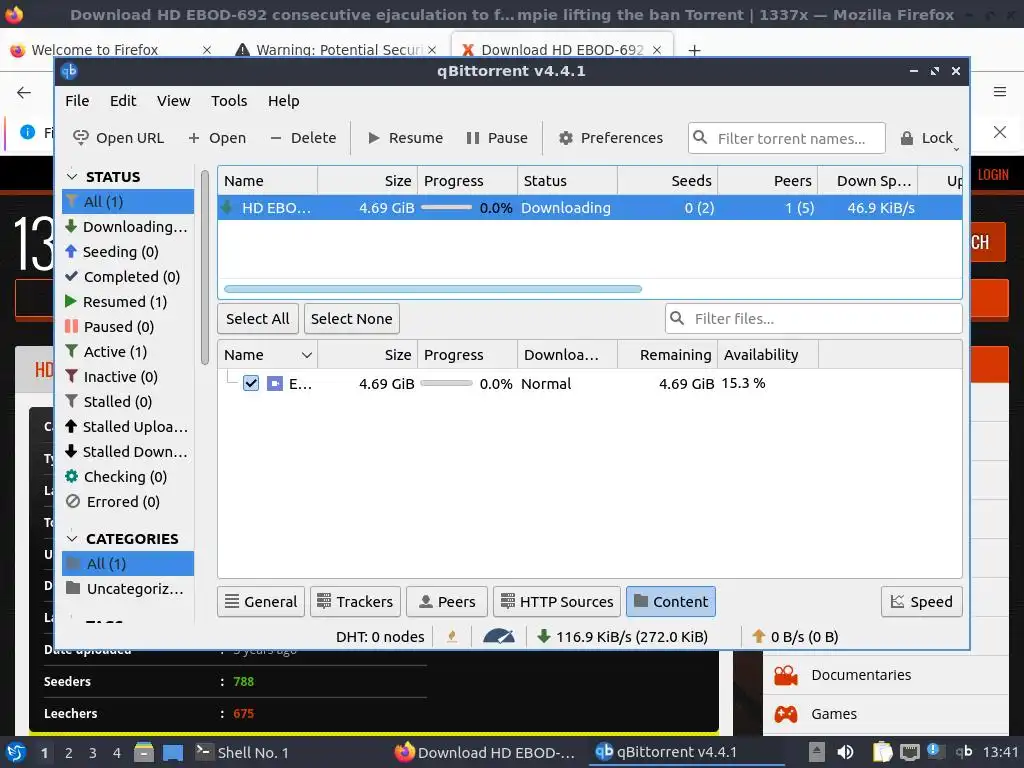
Task: Click the Speed graph button
Action: pyautogui.click(x=921, y=601)
